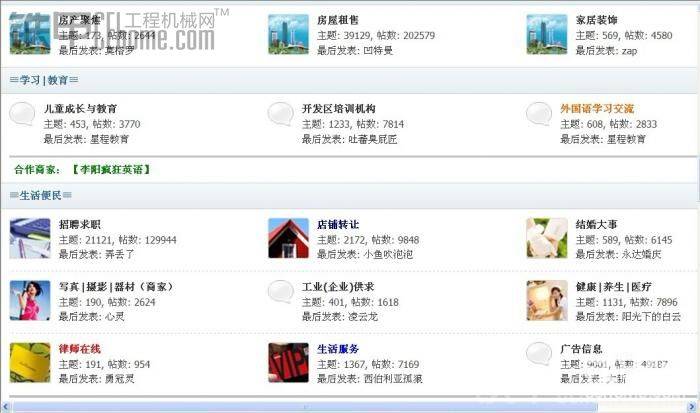Open the 房屋租售 forum icon

coord(288,34)
